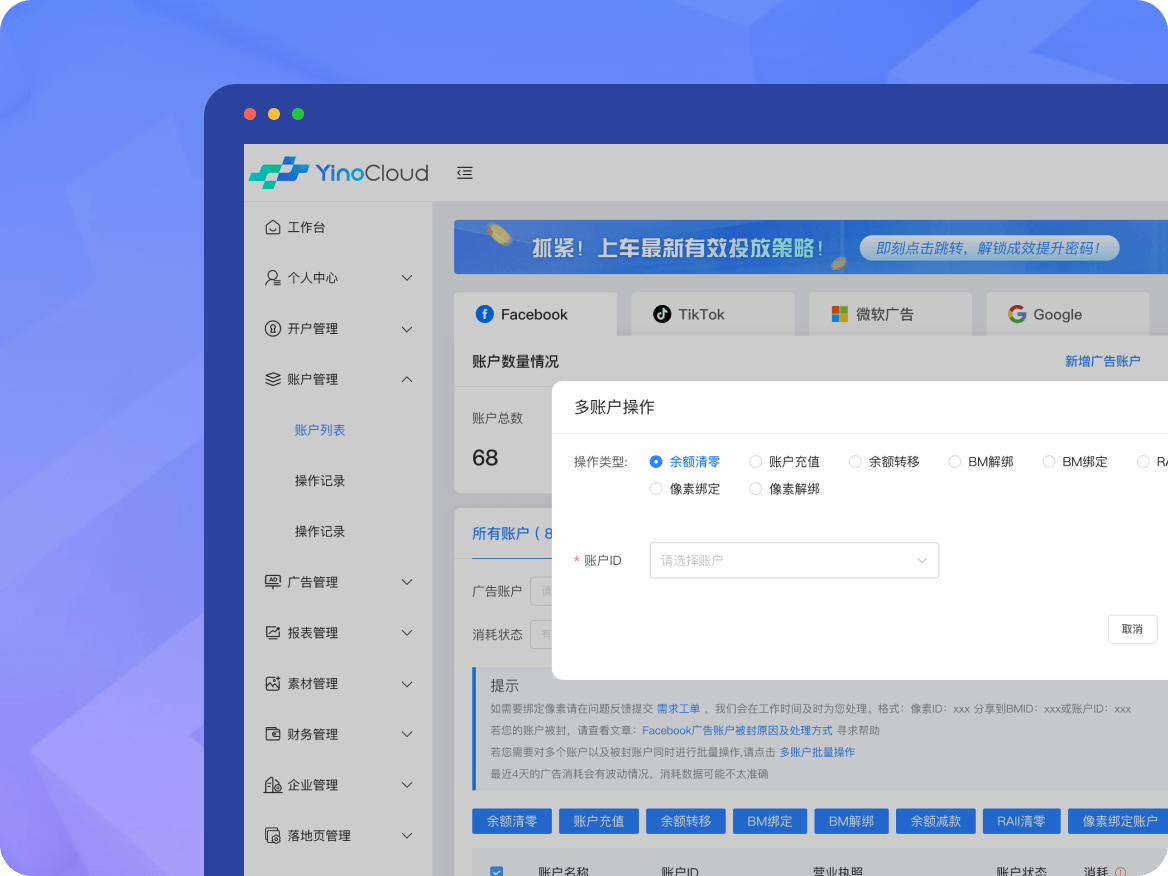This screenshot has height=876, width=1168.
Task: Click the 开户管理 lock icon
Action: point(273,328)
